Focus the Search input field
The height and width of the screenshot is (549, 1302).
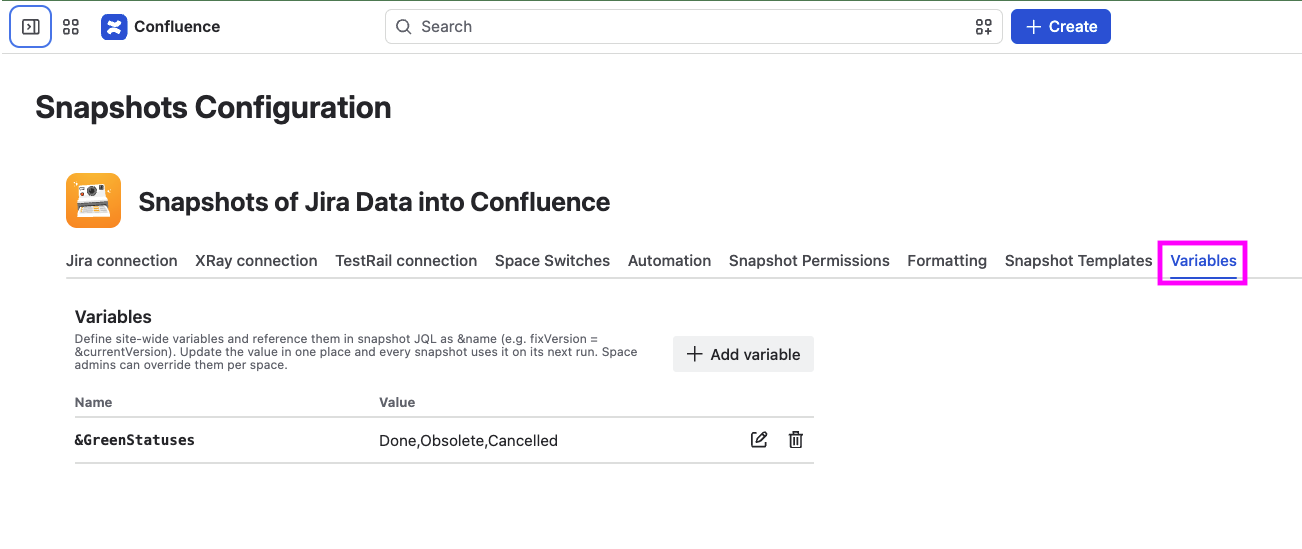pos(693,27)
